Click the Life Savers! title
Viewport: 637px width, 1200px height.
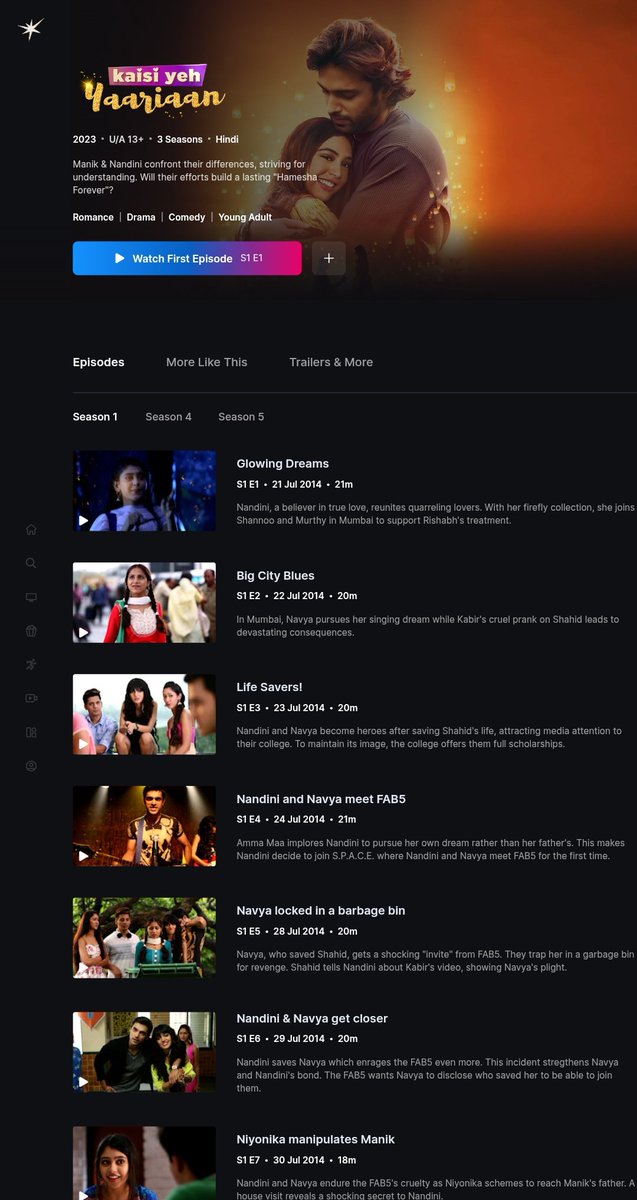pos(269,687)
